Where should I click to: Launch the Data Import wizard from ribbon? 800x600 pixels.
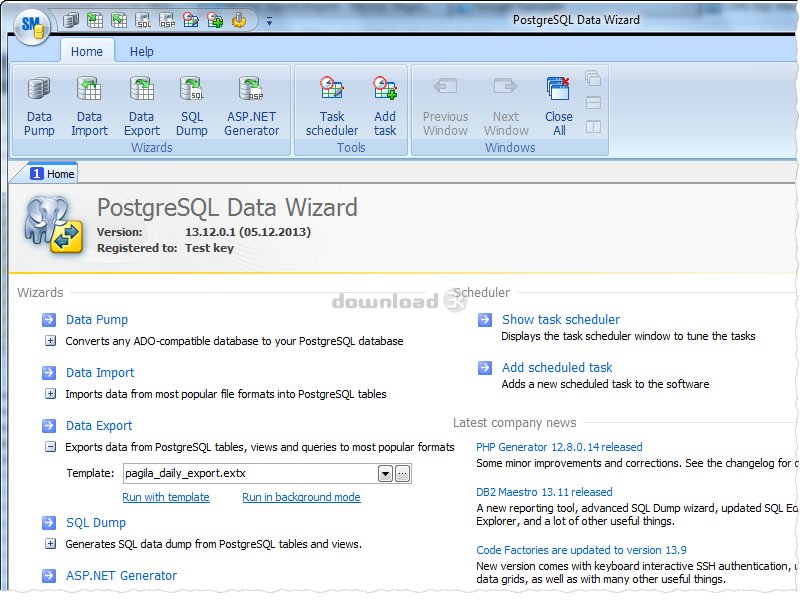tap(89, 106)
